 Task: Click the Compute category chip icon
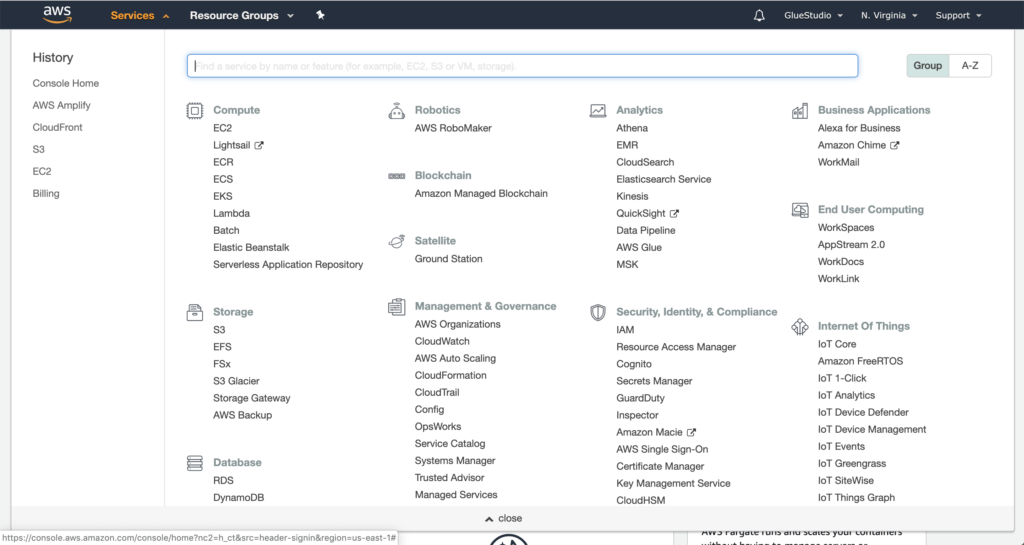195,110
